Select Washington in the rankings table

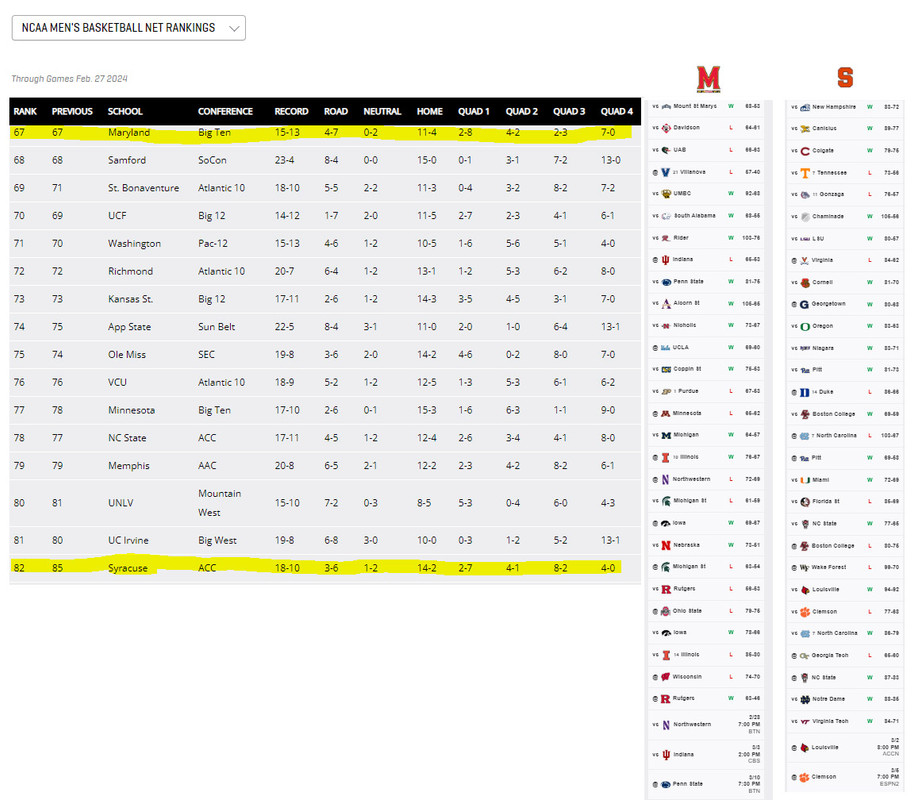(x=135, y=244)
